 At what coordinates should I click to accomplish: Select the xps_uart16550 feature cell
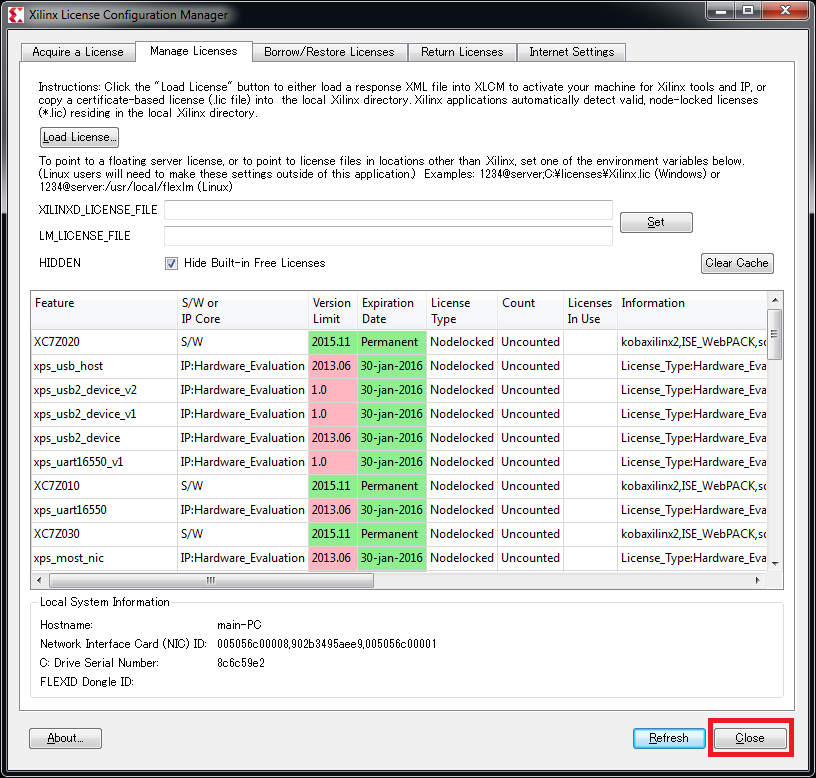(104, 509)
